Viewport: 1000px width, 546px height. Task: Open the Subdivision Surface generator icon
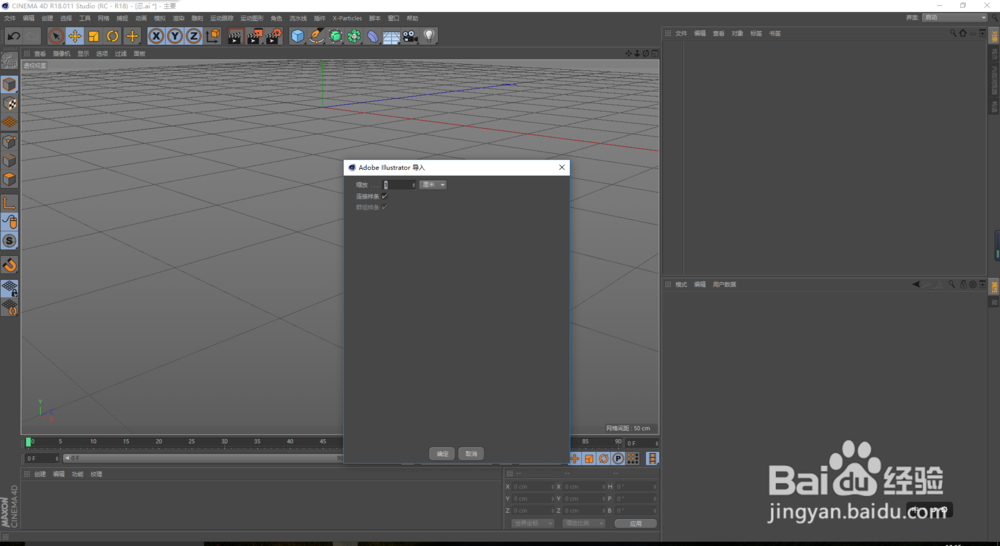335,36
